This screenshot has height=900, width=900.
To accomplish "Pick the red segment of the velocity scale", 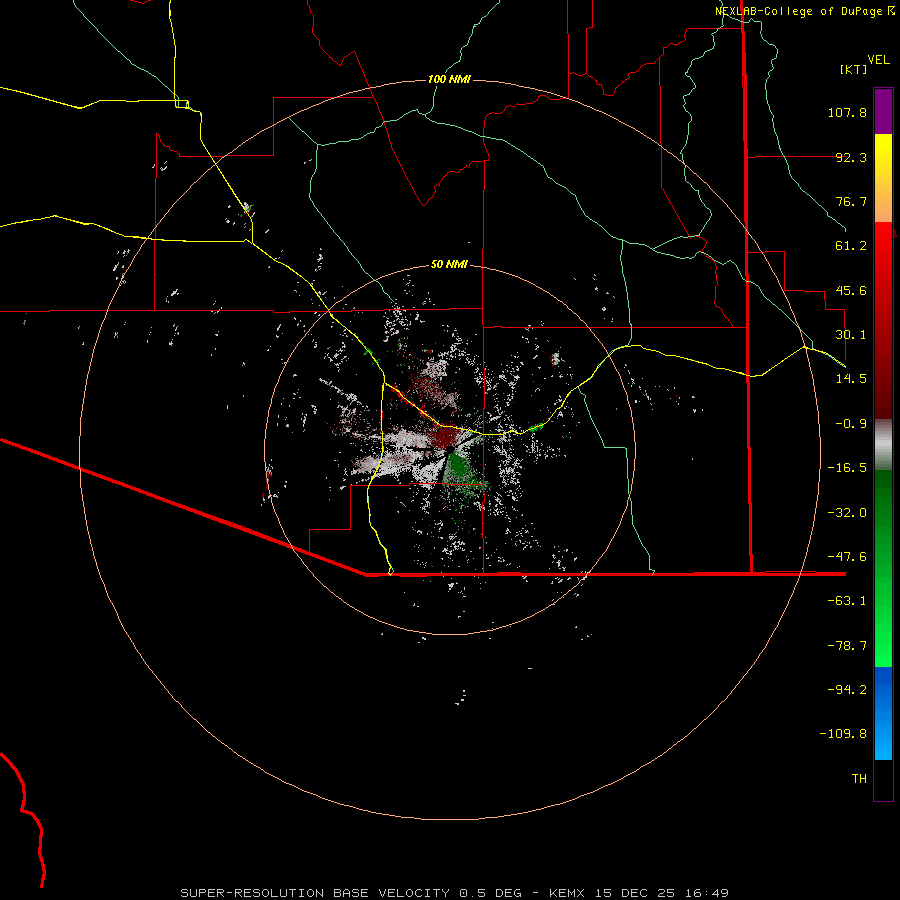I will coord(883,320).
